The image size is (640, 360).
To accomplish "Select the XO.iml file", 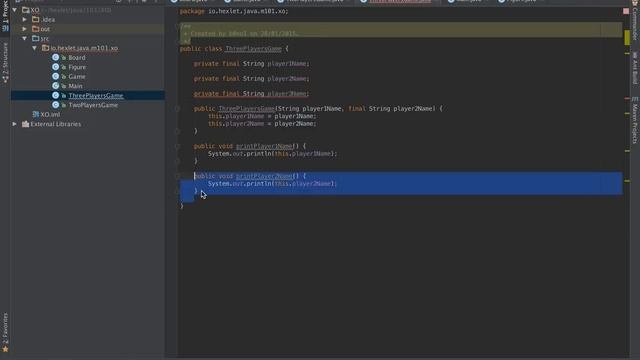I will 50,114.
